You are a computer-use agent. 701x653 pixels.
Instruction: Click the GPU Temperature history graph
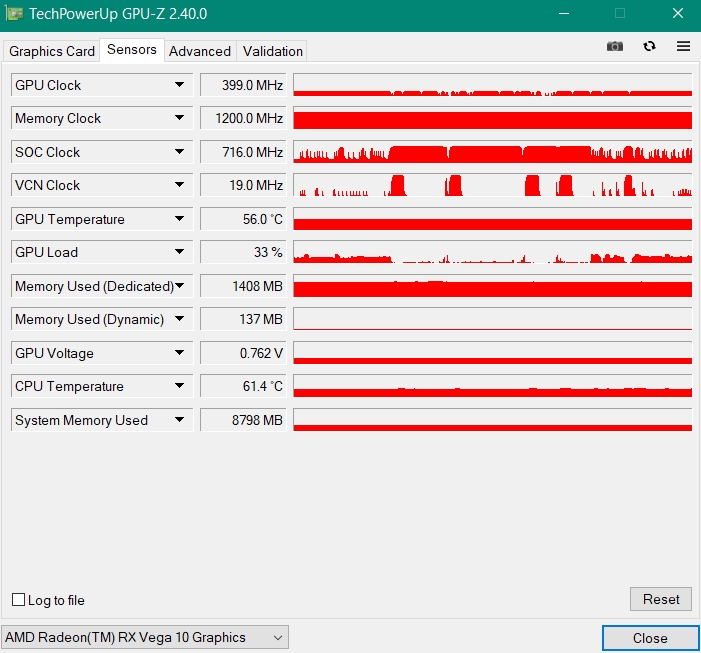(x=493, y=219)
